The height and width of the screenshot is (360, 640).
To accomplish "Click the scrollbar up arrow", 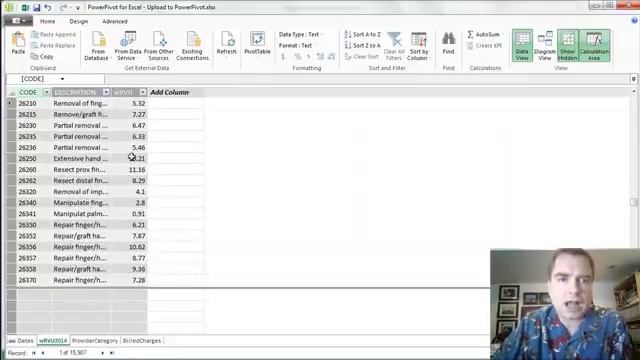I will [633, 91].
